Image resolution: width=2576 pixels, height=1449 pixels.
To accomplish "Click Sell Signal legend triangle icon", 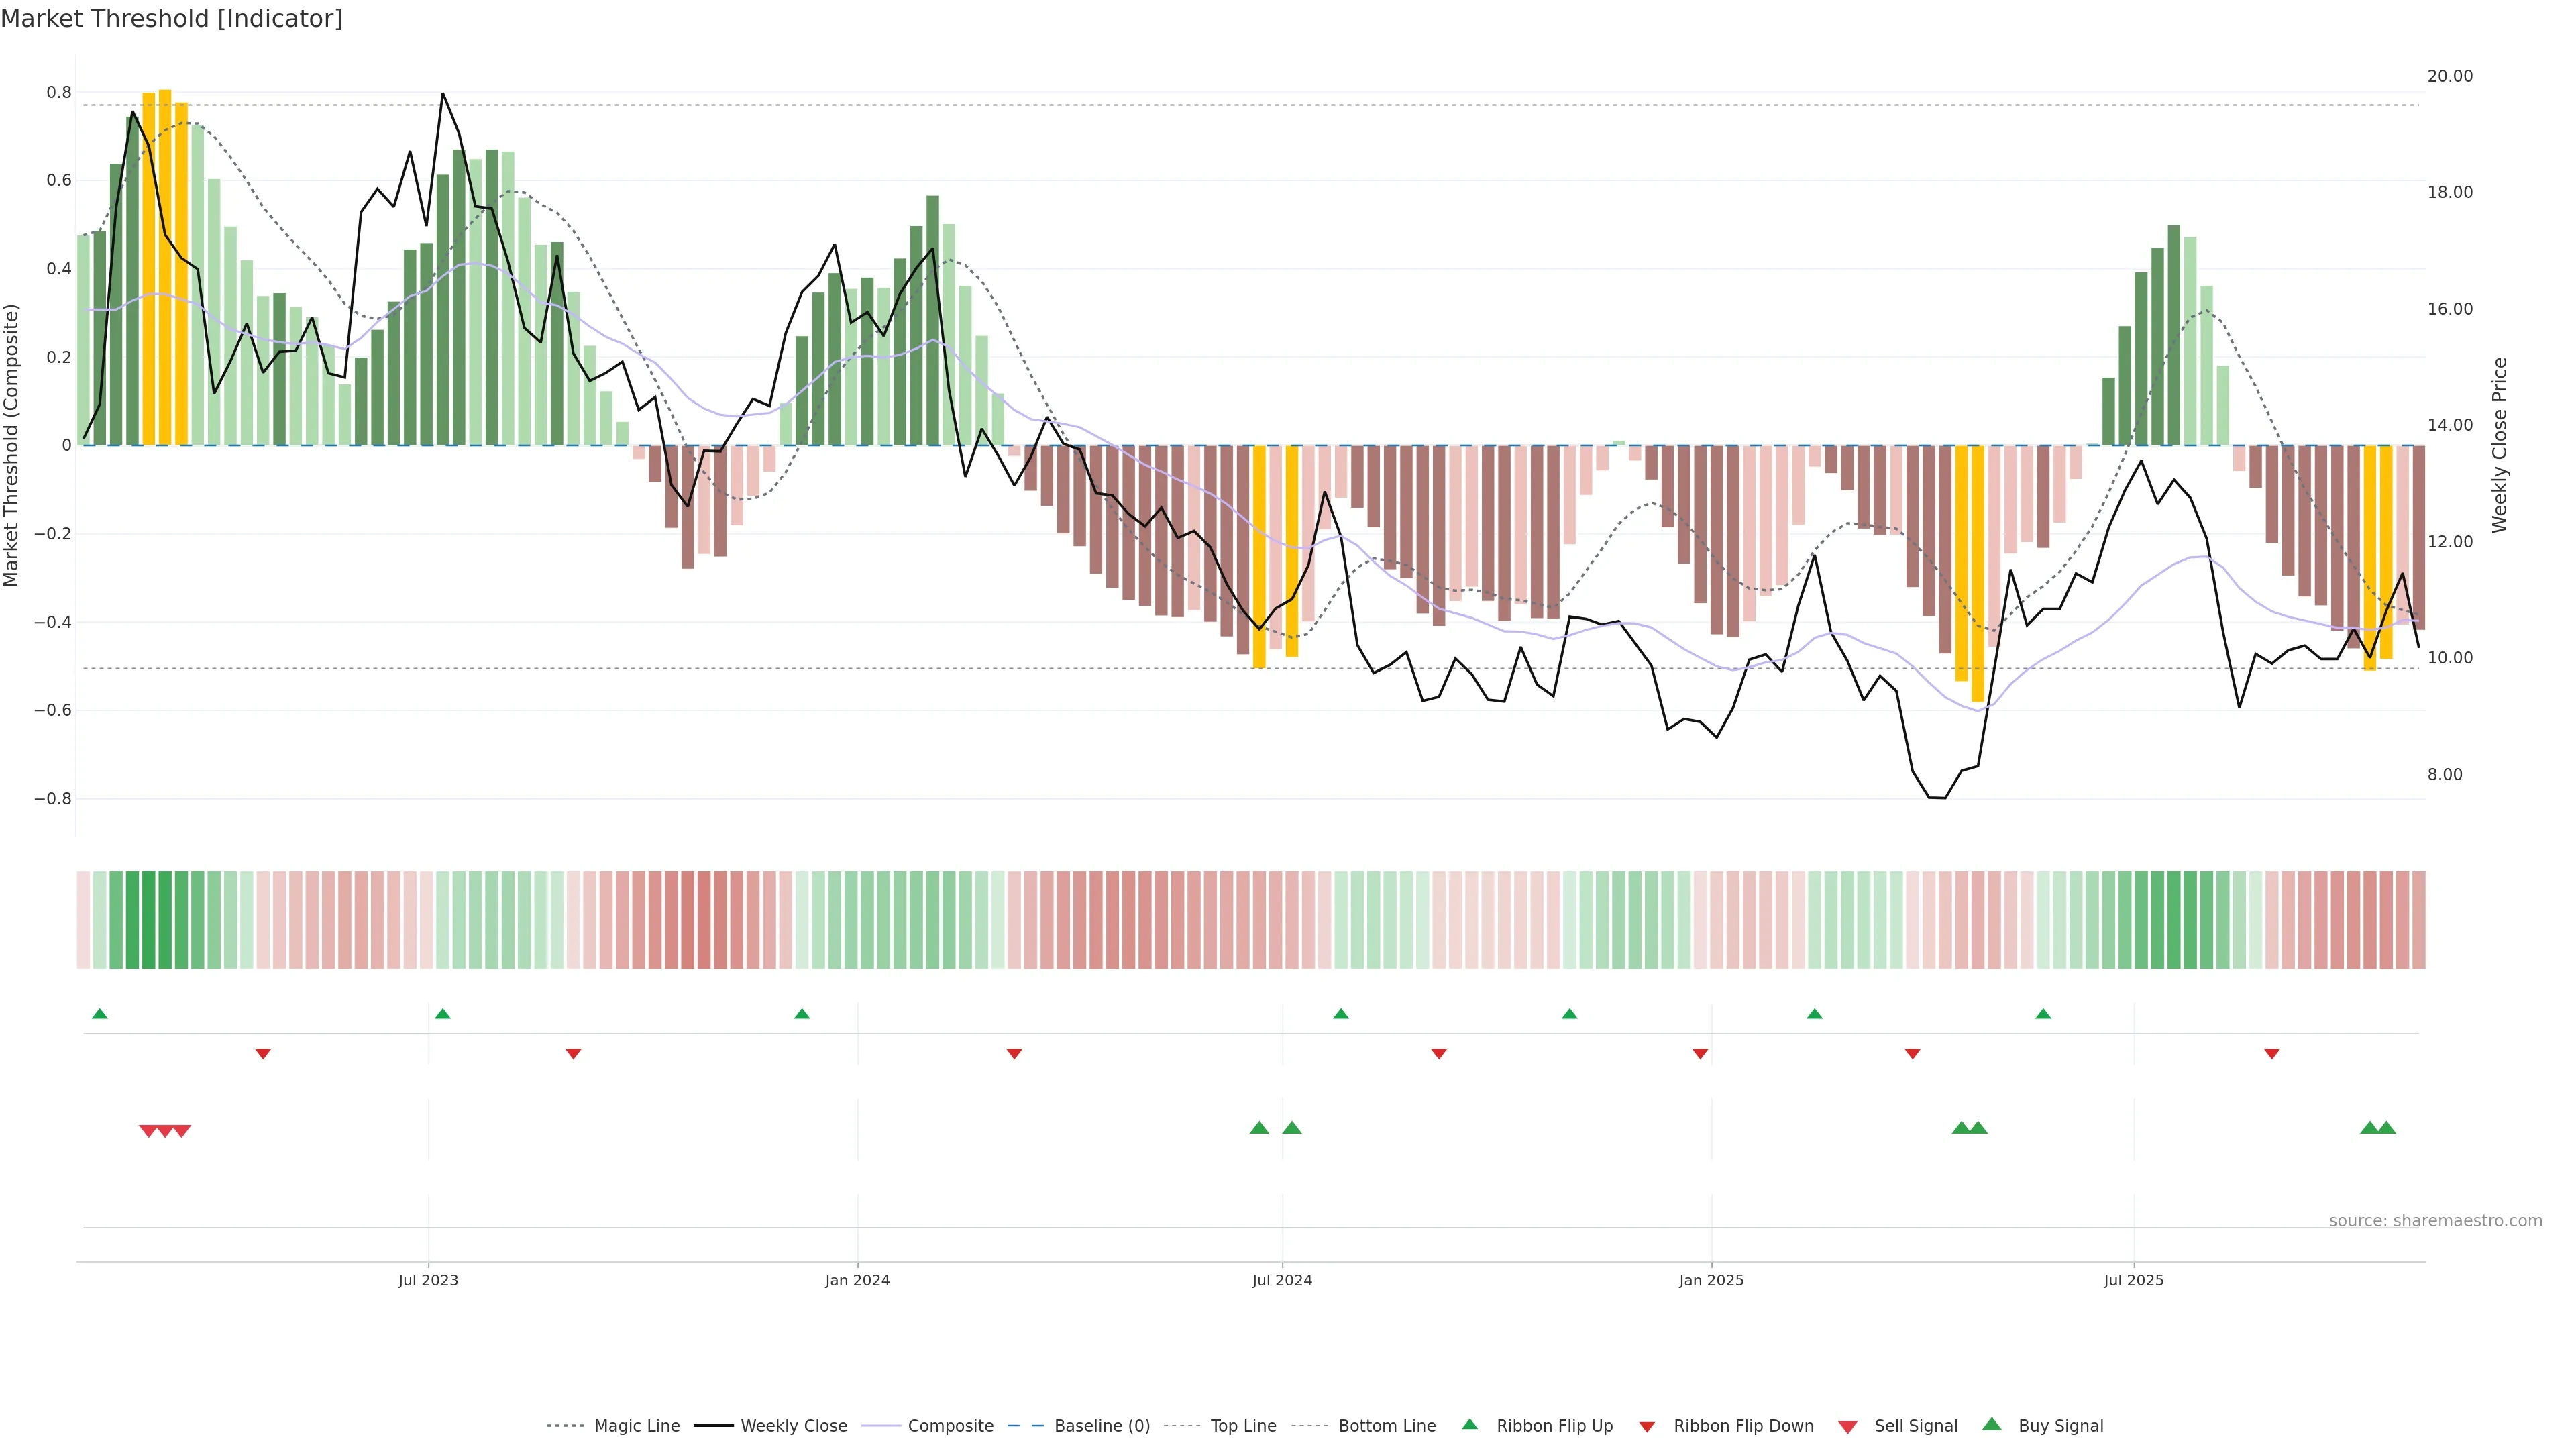I will [x=1848, y=1427].
